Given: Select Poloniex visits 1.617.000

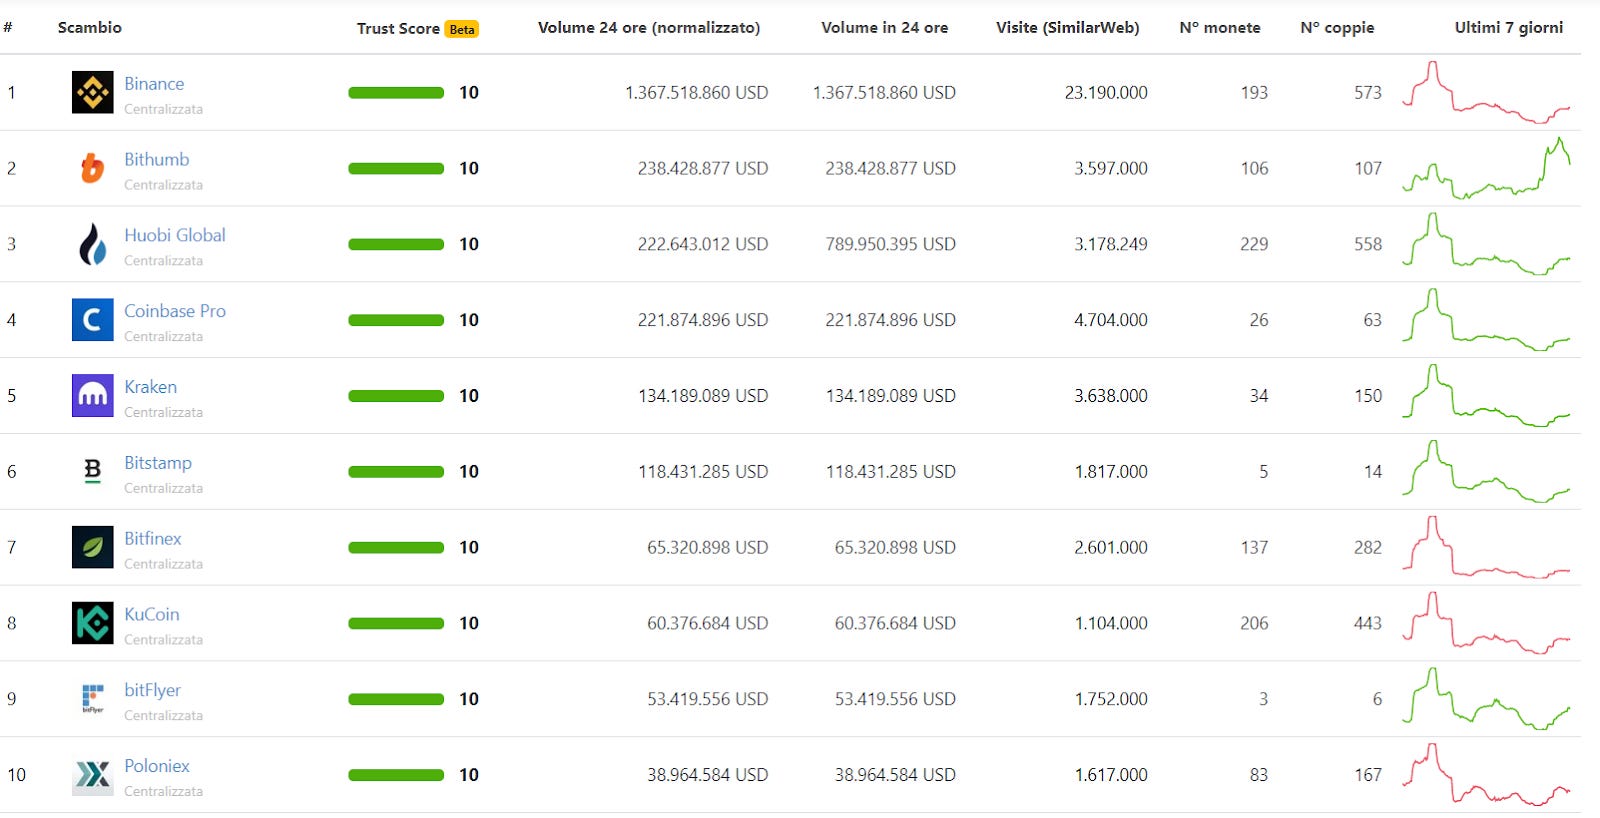Looking at the screenshot, I should pyautogui.click(x=1111, y=775).
